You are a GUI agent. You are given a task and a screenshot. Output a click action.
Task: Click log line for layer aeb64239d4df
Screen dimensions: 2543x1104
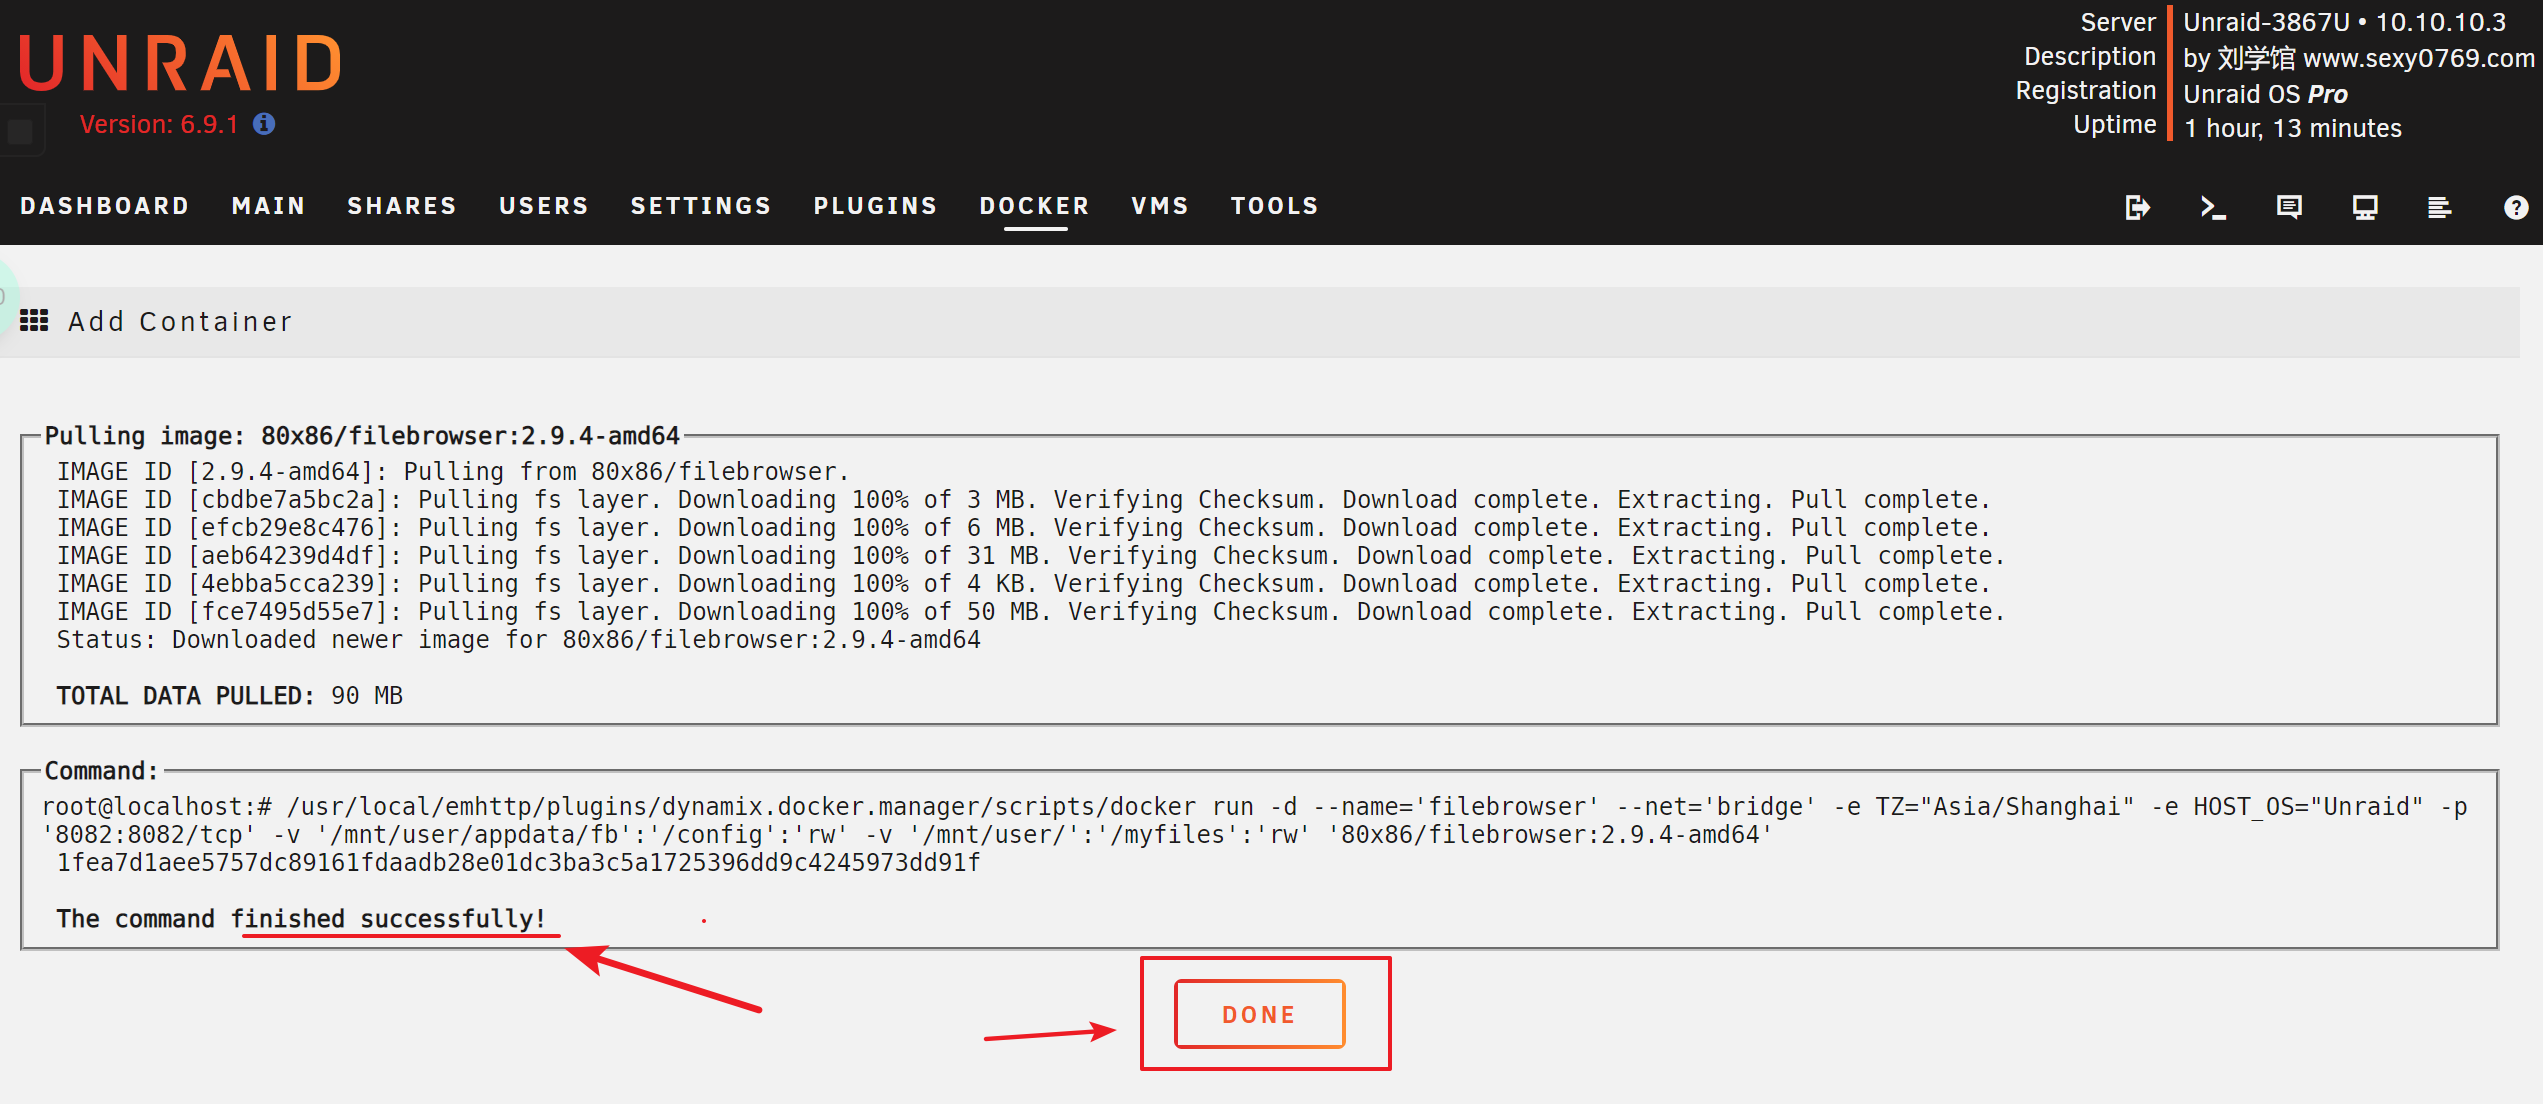pyautogui.click(x=1030, y=555)
